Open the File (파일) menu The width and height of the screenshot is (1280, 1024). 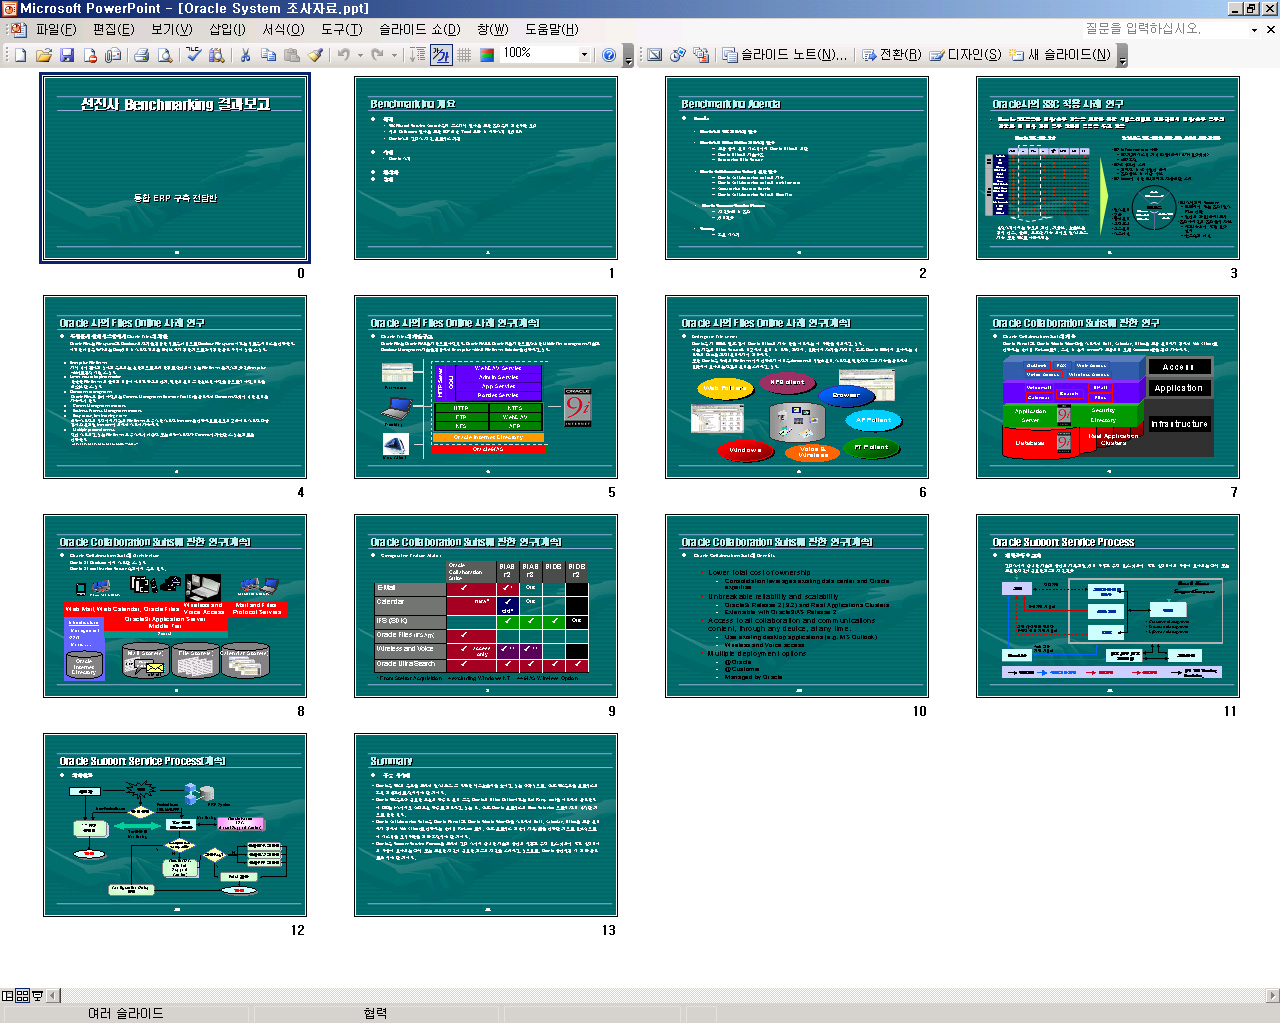[x=55, y=30]
